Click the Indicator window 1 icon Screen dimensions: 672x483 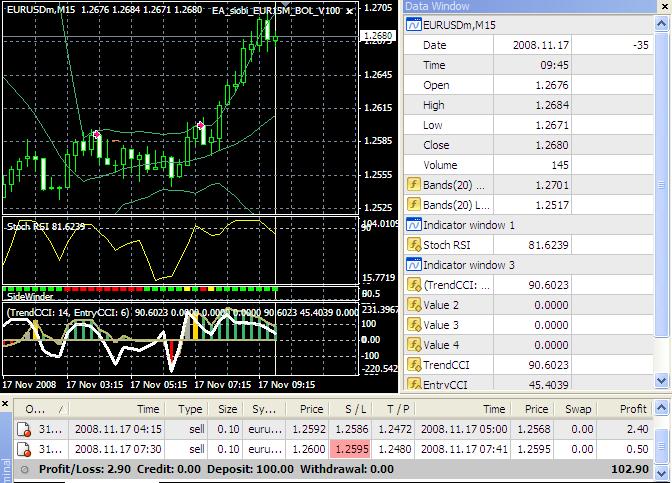pos(414,225)
